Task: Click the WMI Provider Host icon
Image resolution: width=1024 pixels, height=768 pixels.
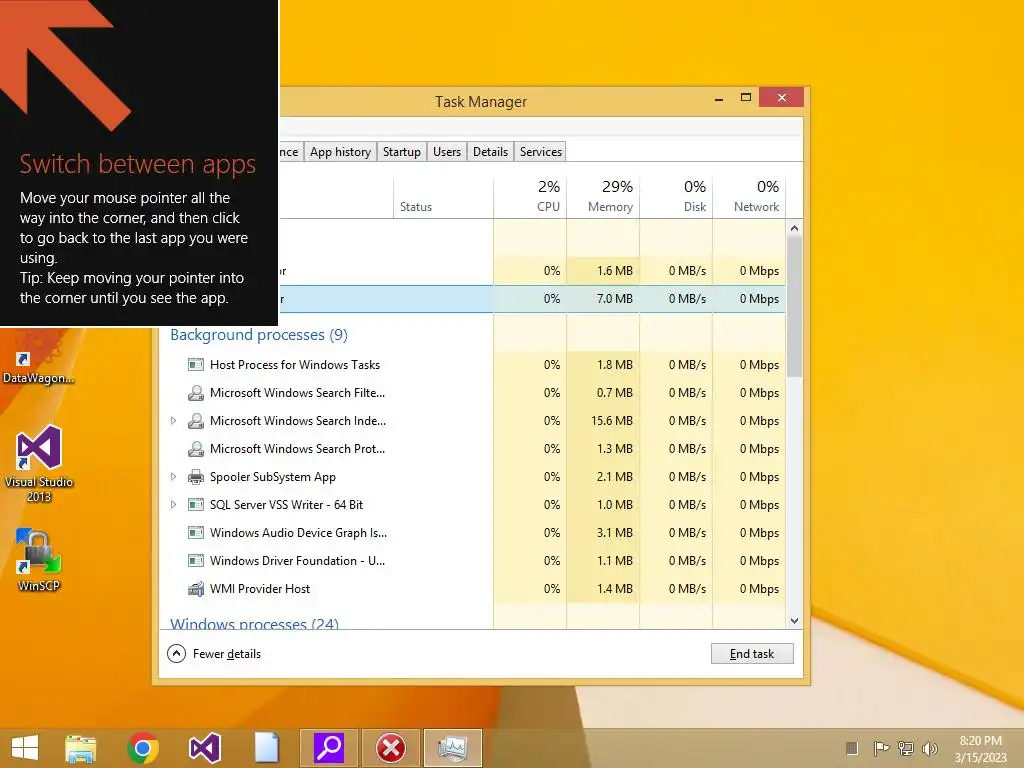Action: (x=195, y=589)
